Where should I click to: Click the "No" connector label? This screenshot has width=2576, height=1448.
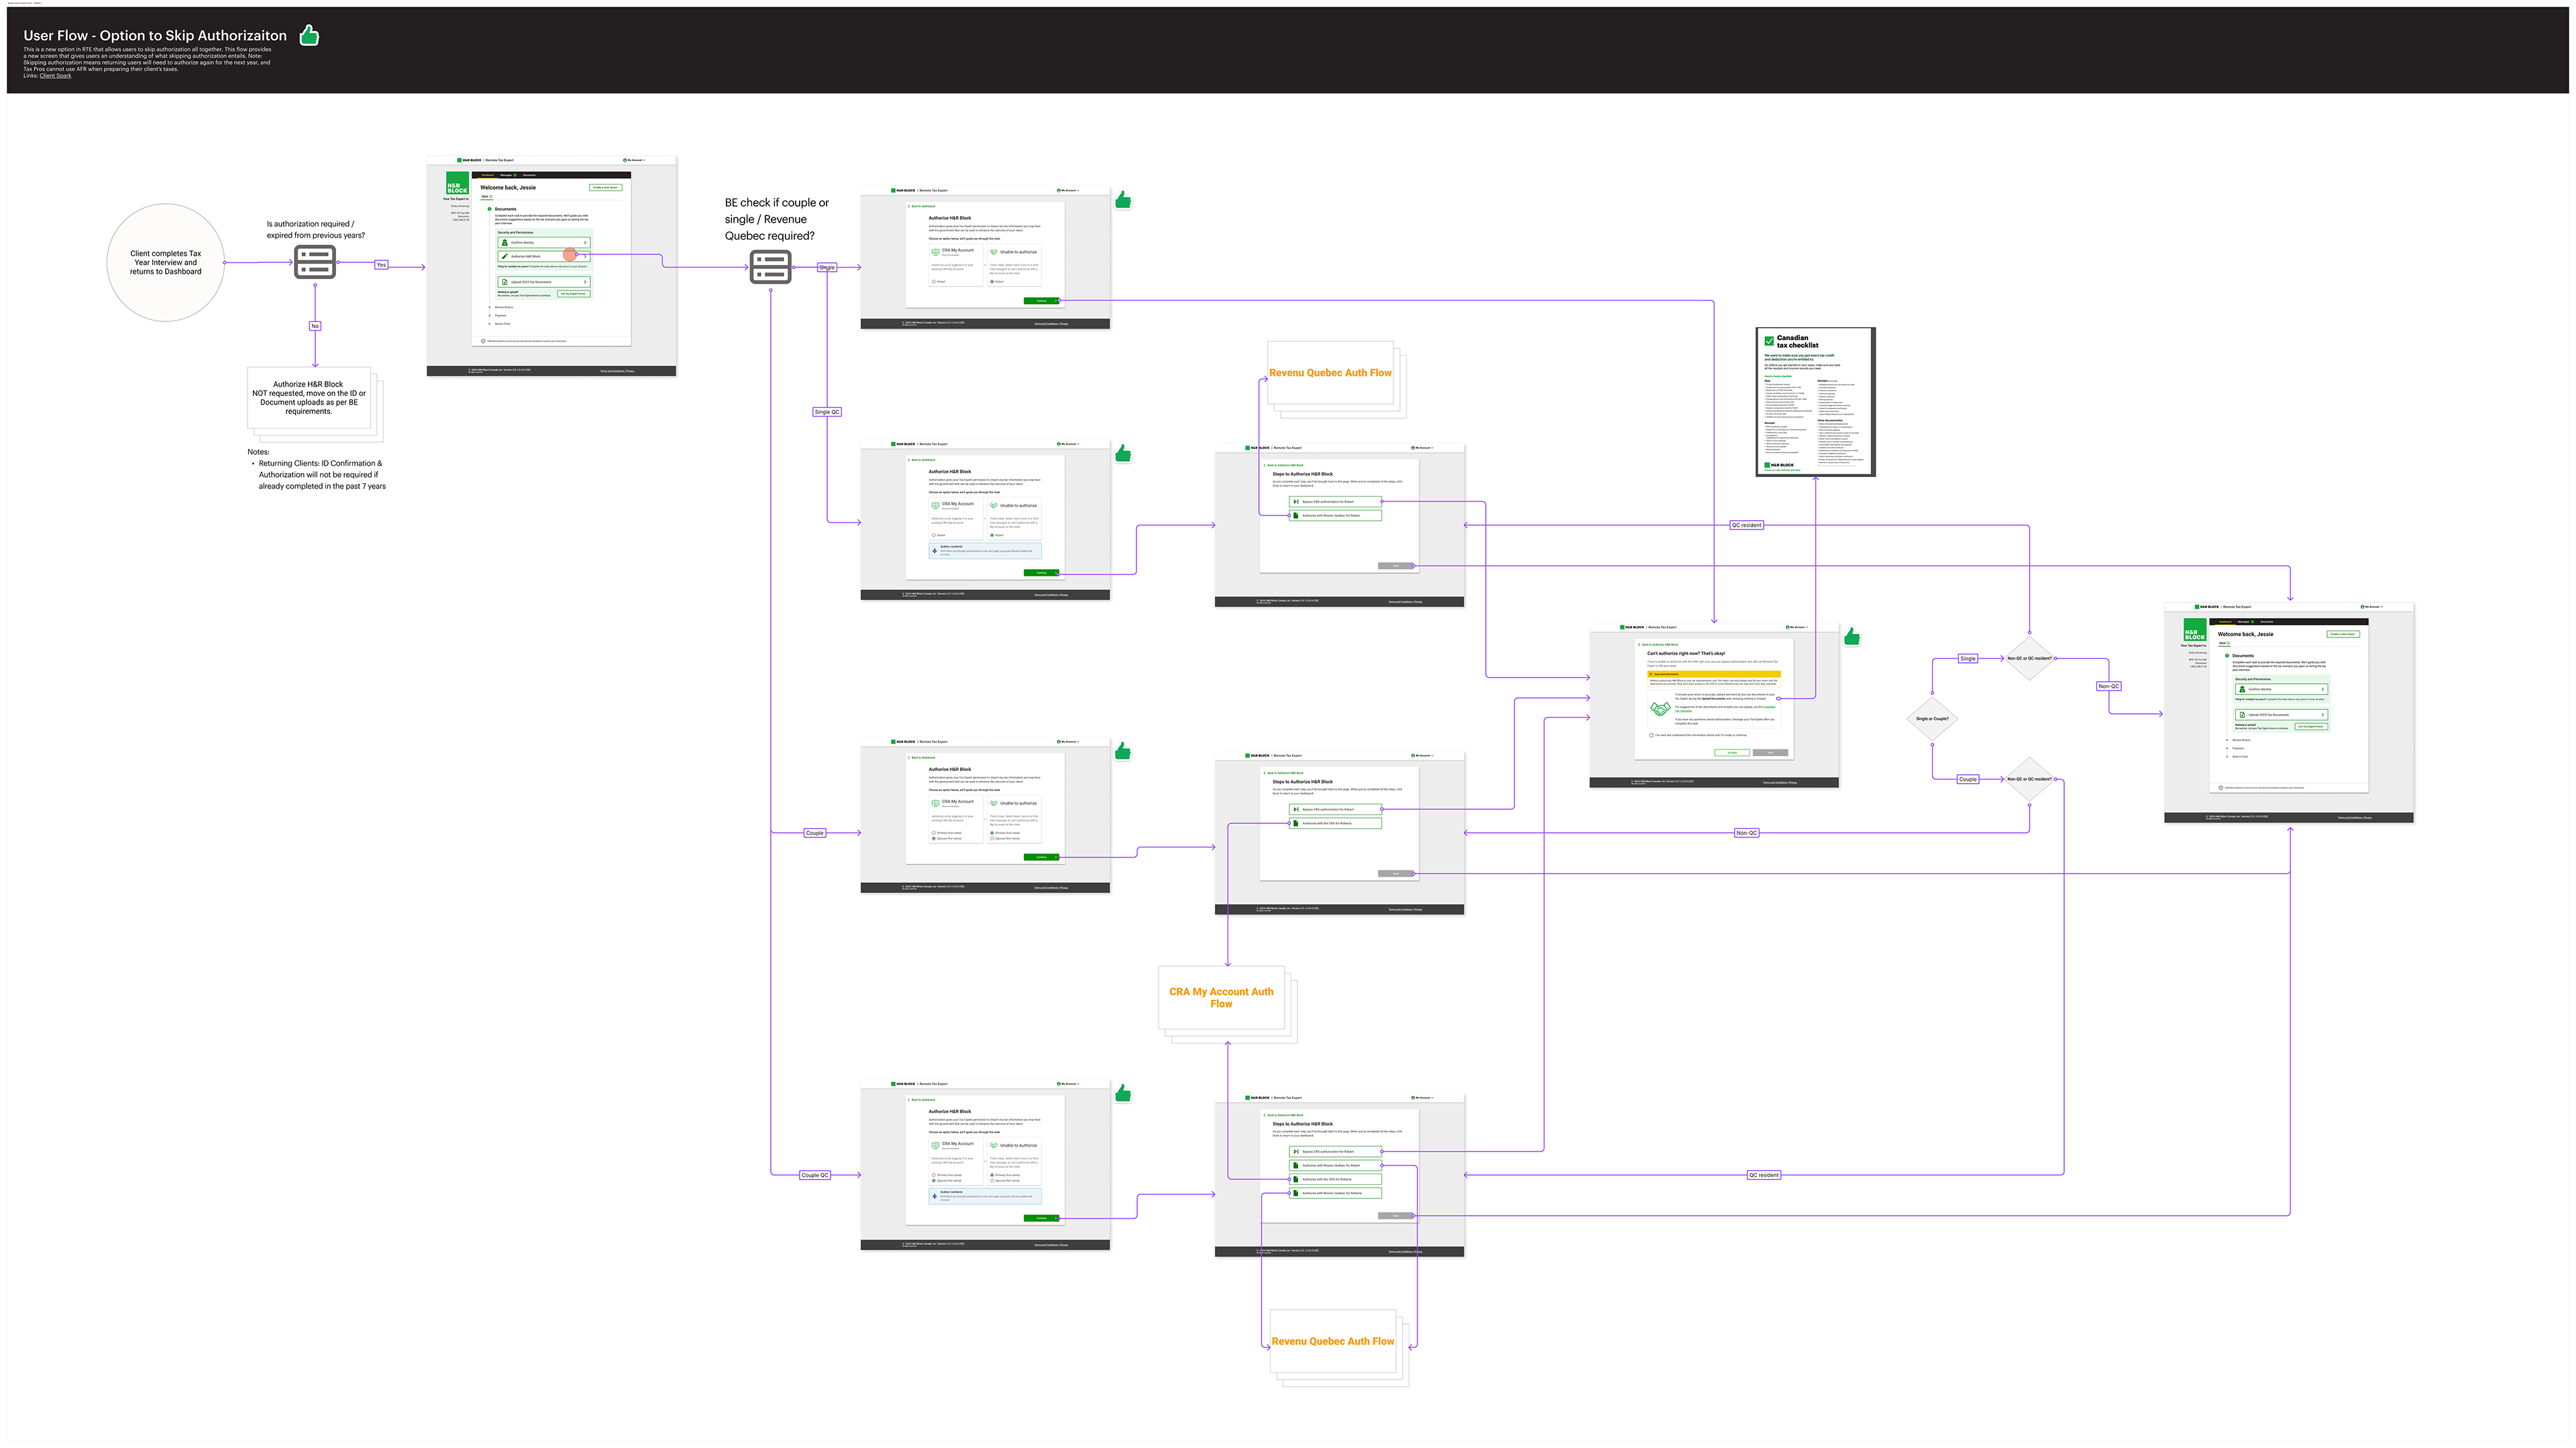tap(315, 326)
